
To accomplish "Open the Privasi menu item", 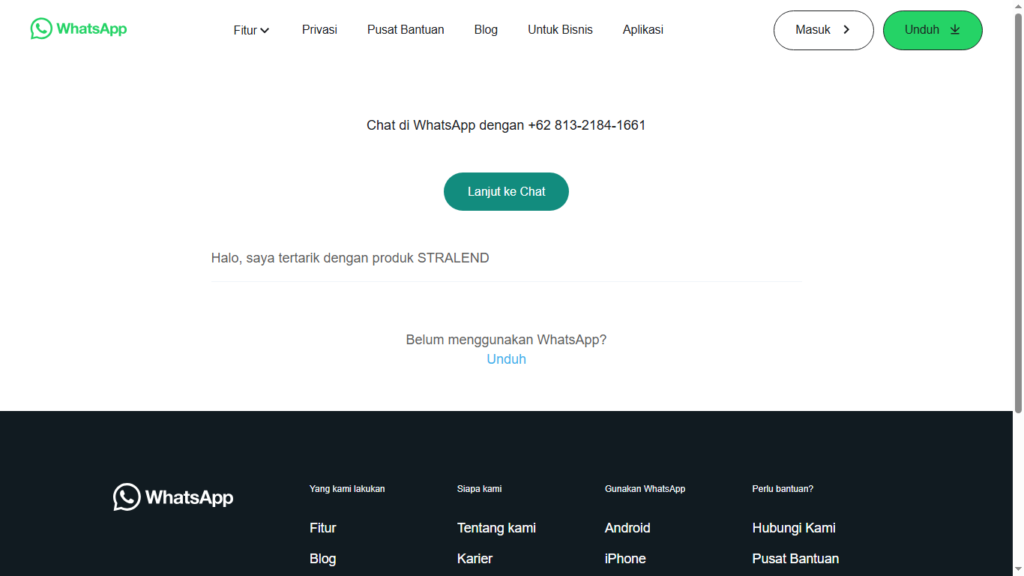I will [x=319, y=29].
